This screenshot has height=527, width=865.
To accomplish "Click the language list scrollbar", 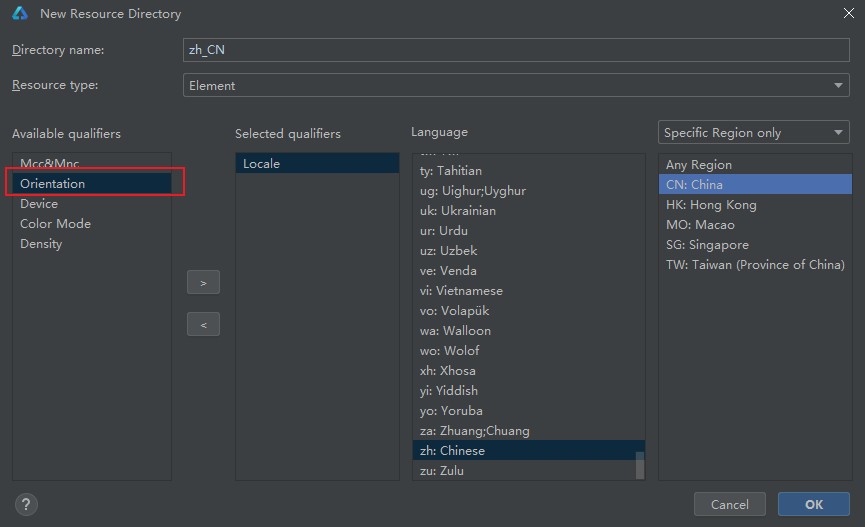I will coord(640,465).
